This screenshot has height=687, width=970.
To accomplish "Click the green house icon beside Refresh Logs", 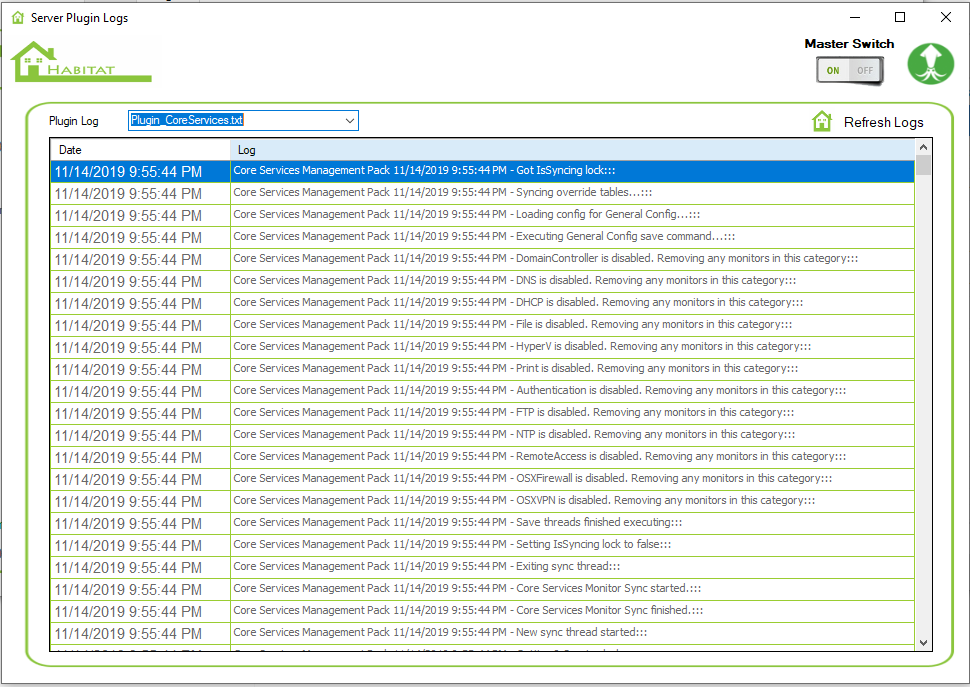I will click(x=821, y=120).
